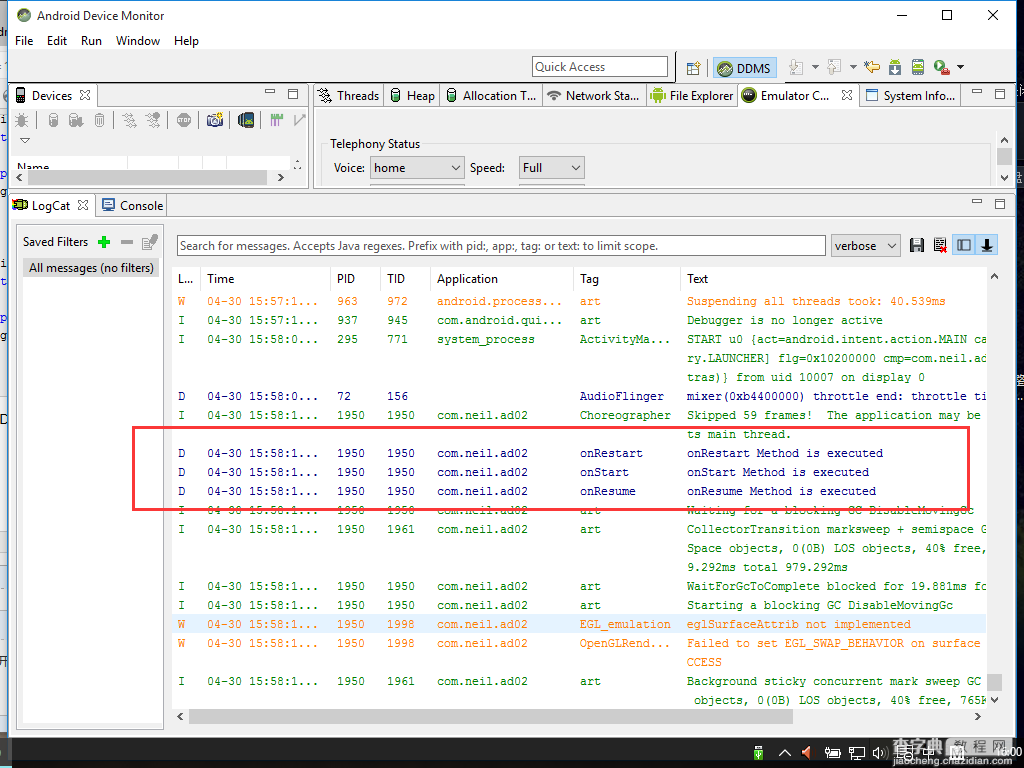Click the Cause GC trash icon

point(99,120)
